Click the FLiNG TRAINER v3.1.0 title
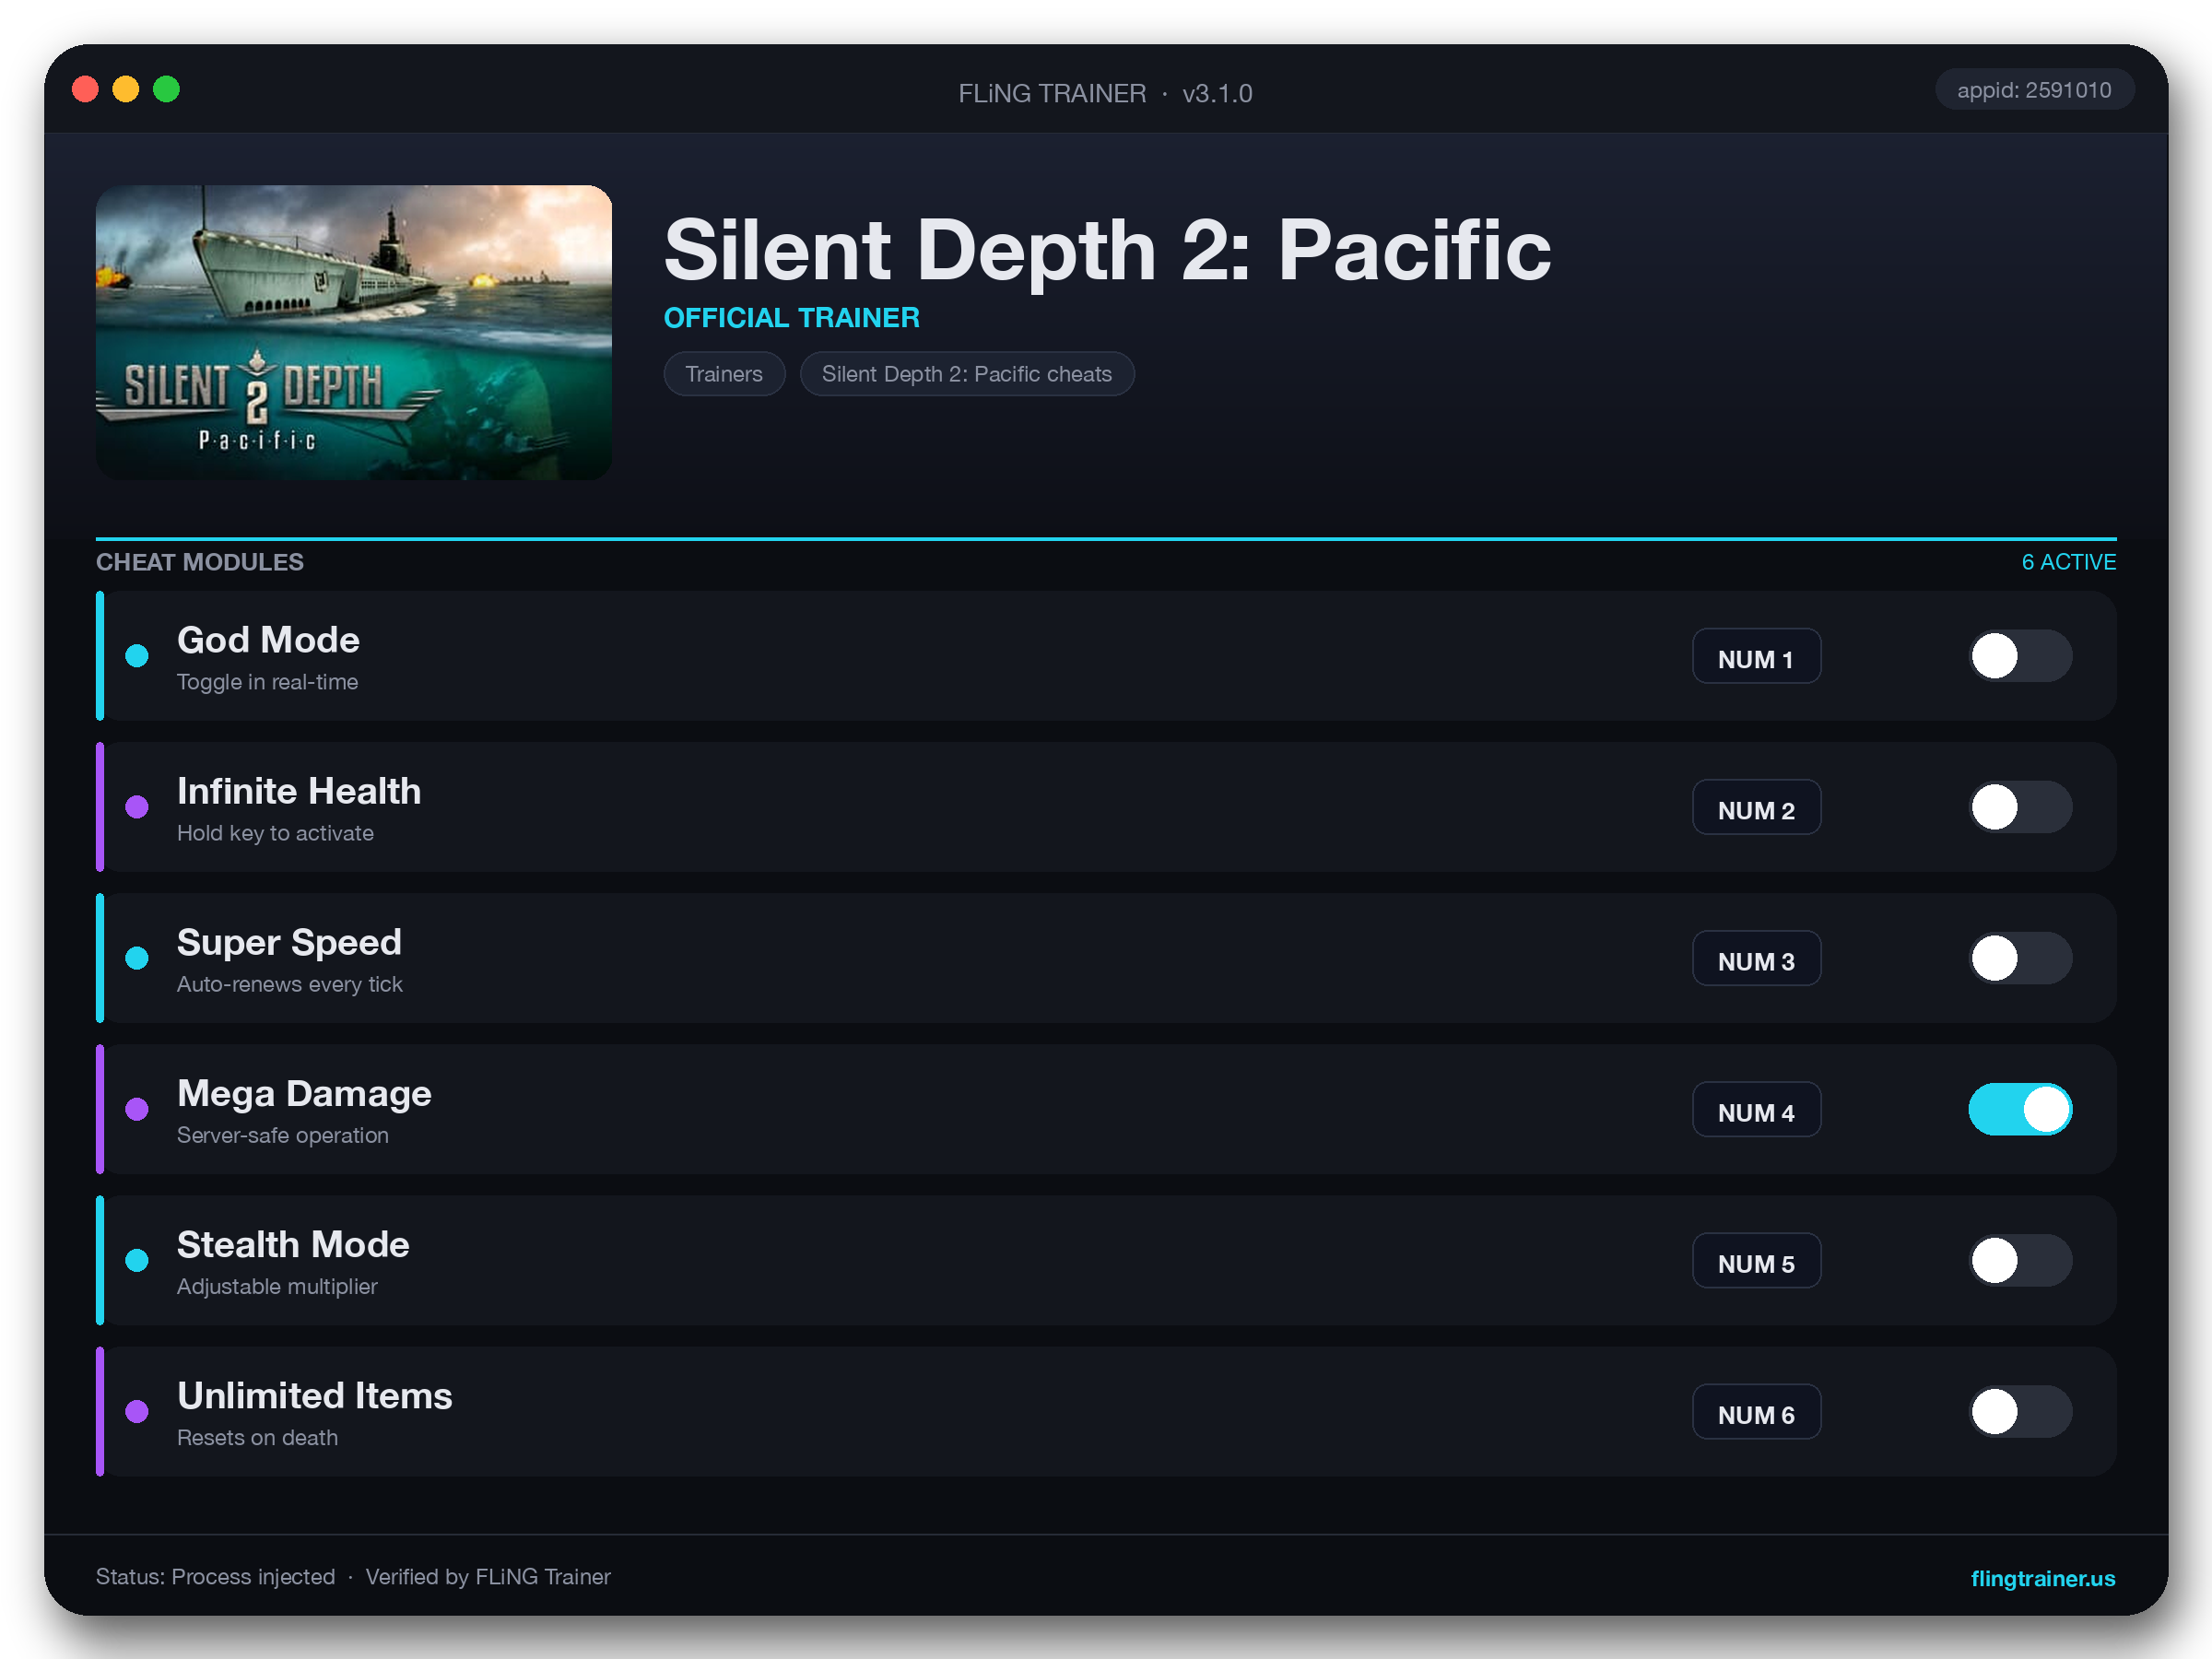 (1105, 93)
